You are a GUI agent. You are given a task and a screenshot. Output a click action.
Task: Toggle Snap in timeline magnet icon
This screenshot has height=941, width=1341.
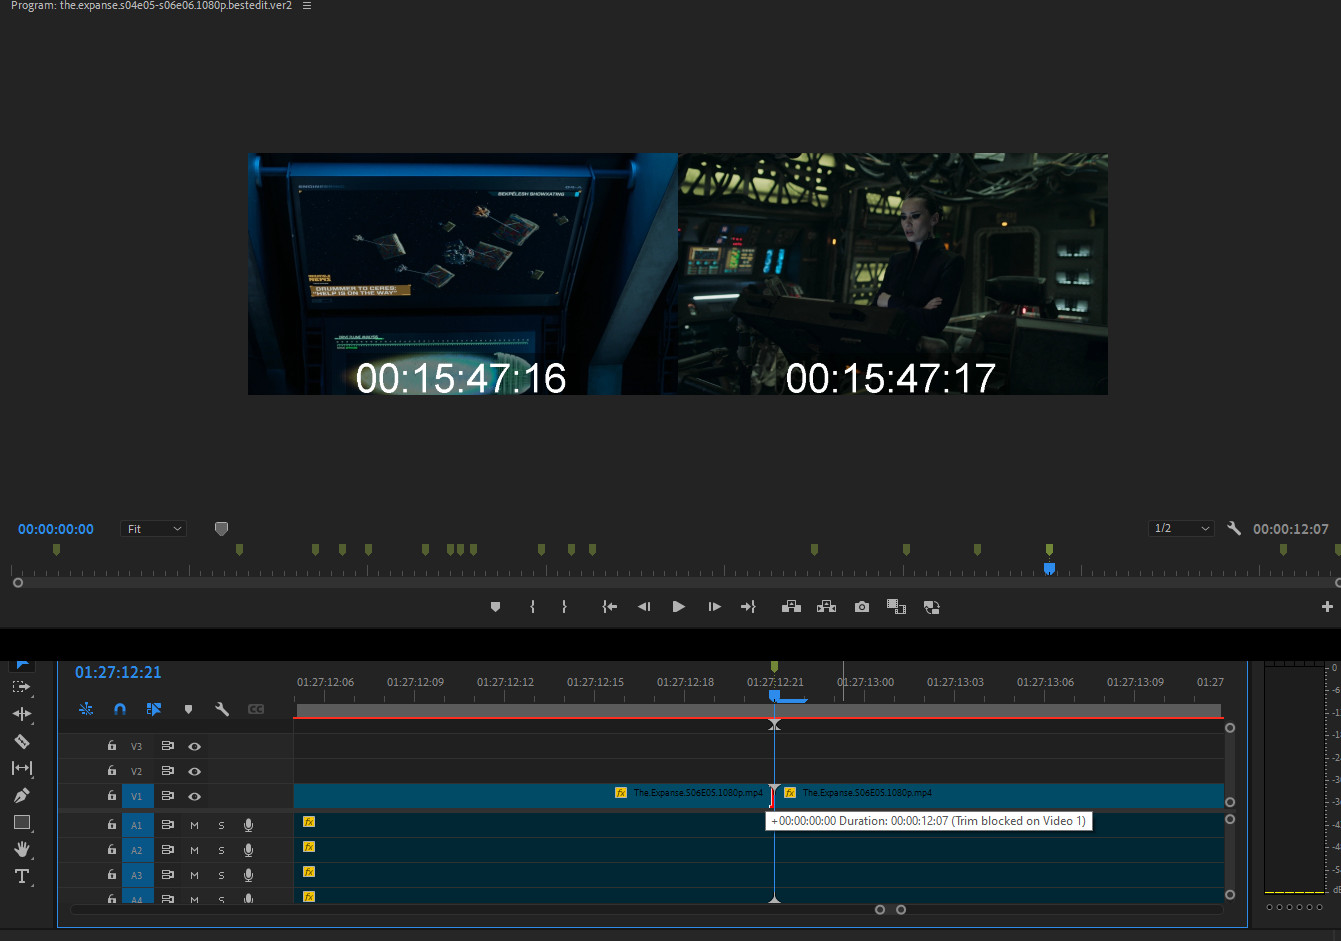[x=120, y=709]
